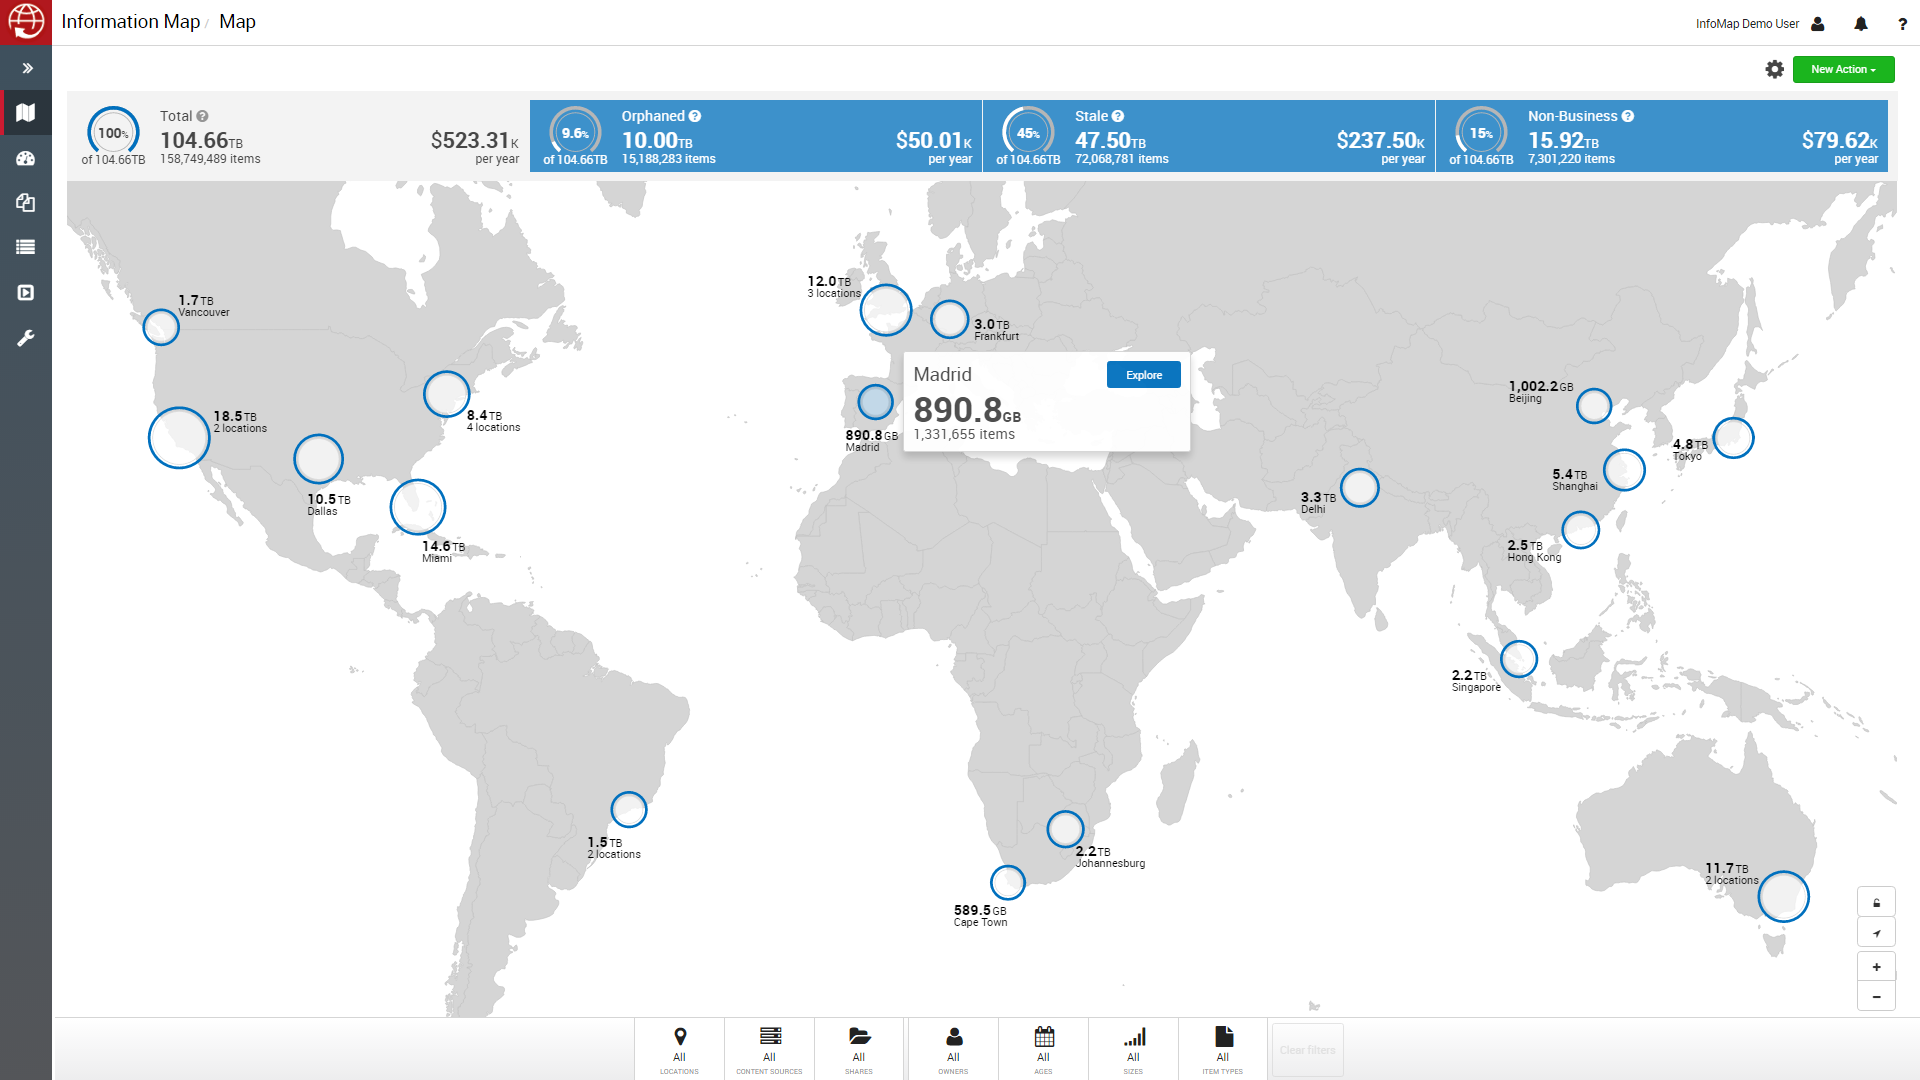Open the list view sidebar icon
The height and width of the screenshot is (1080, 1920).
pyautogui.click(x=26, y=247)
